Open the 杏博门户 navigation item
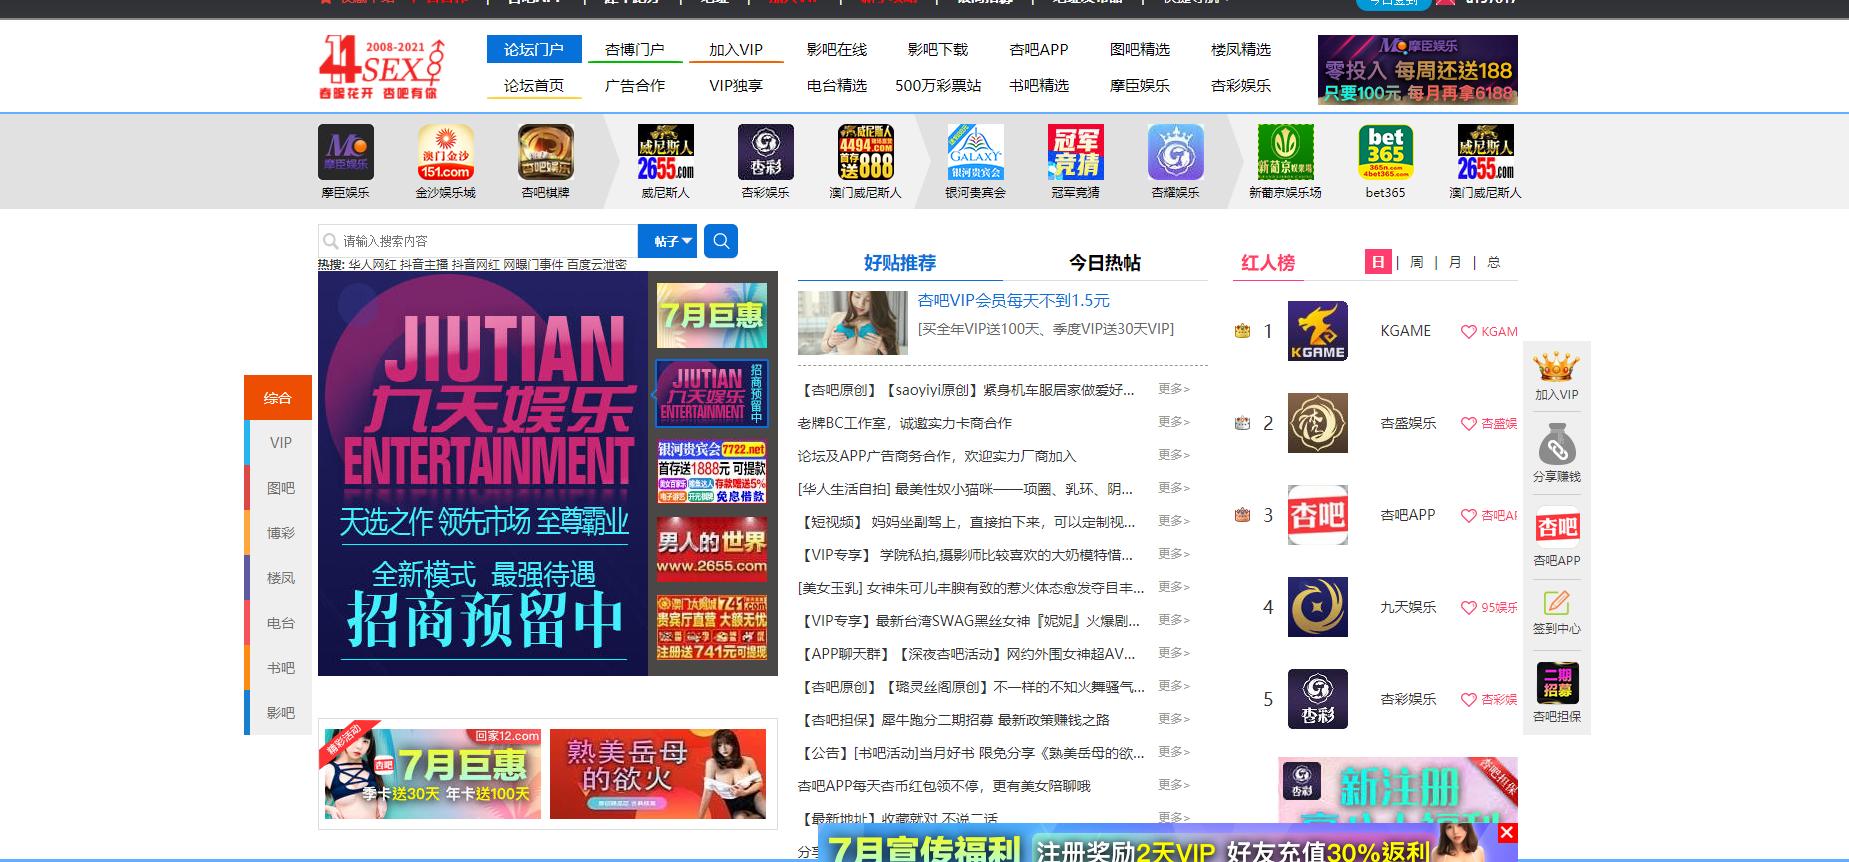Screen dimensions: 1849x862 click(635, 49)
